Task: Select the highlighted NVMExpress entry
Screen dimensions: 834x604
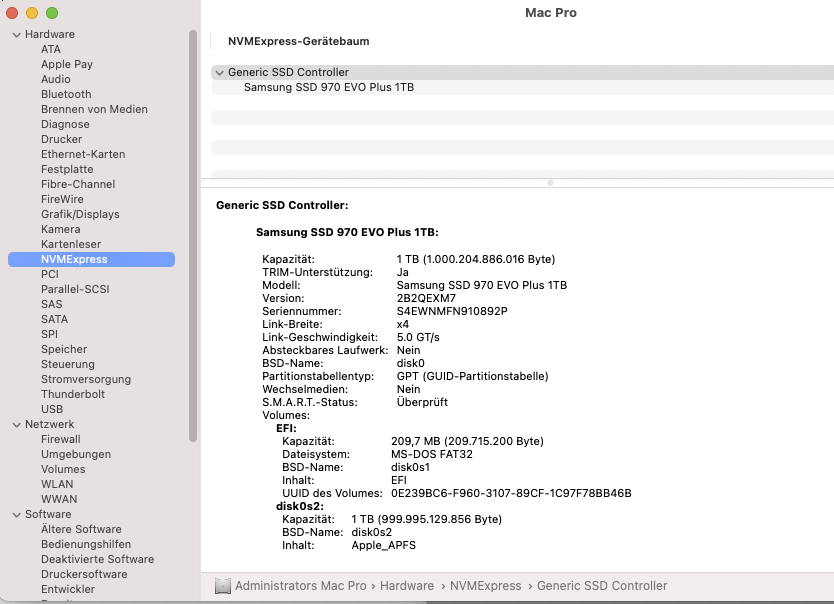Action: pyautogui.click(x=91, y=259)
